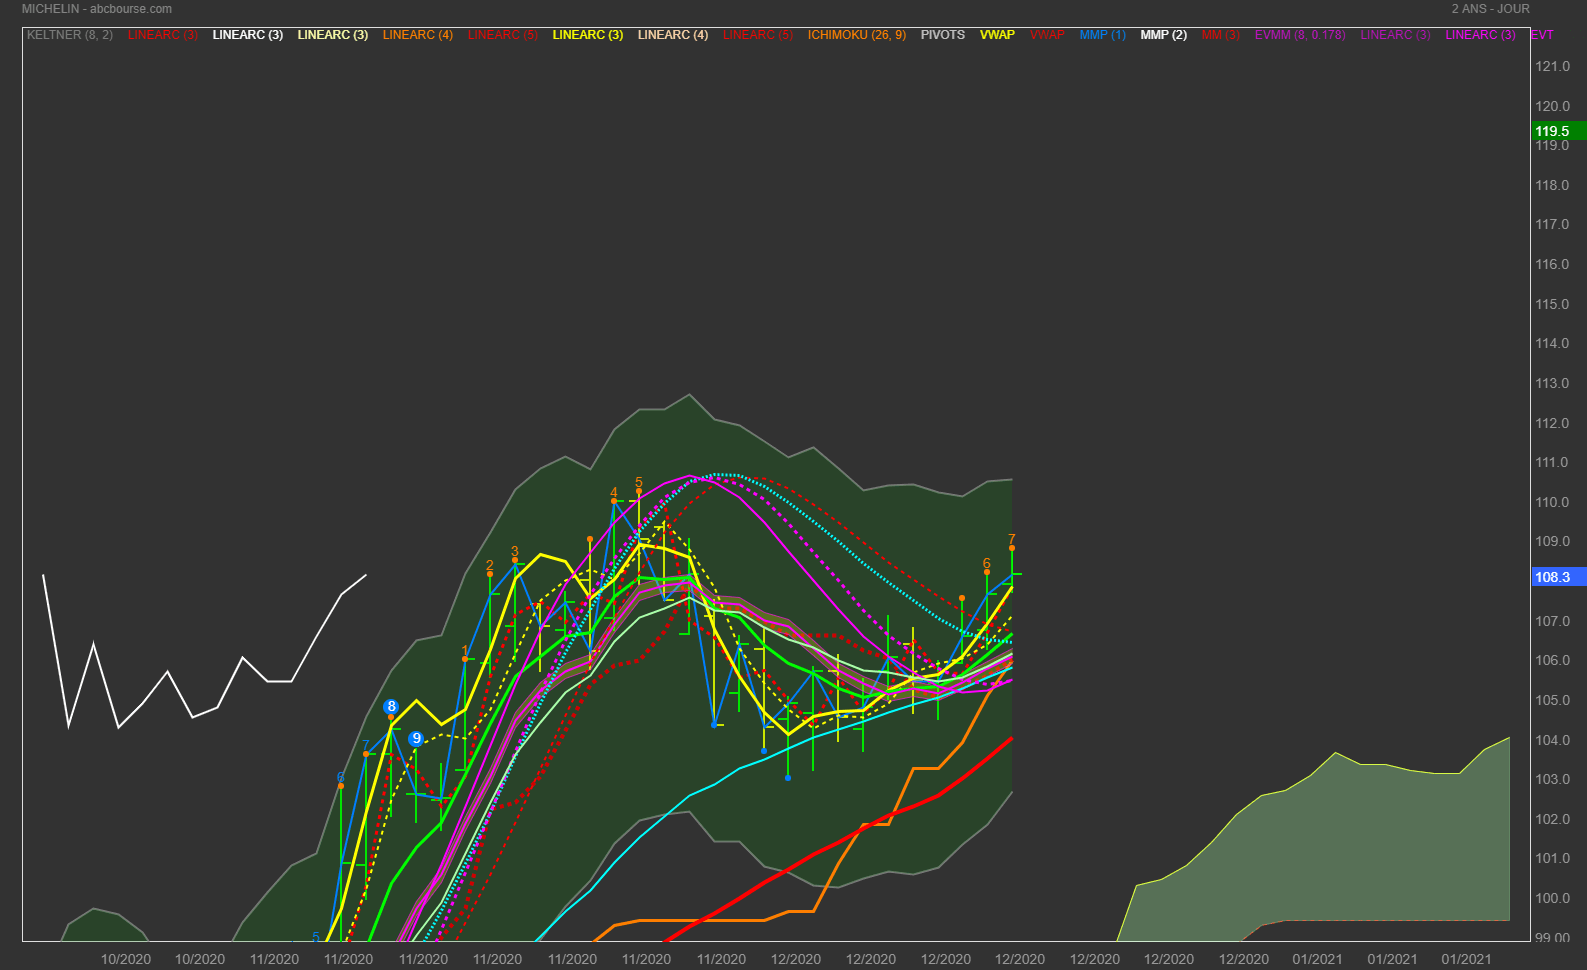The height and width of the screenshot is (970, 1587).
Task: Click the blue circled 9 marker
Action: 416,739
